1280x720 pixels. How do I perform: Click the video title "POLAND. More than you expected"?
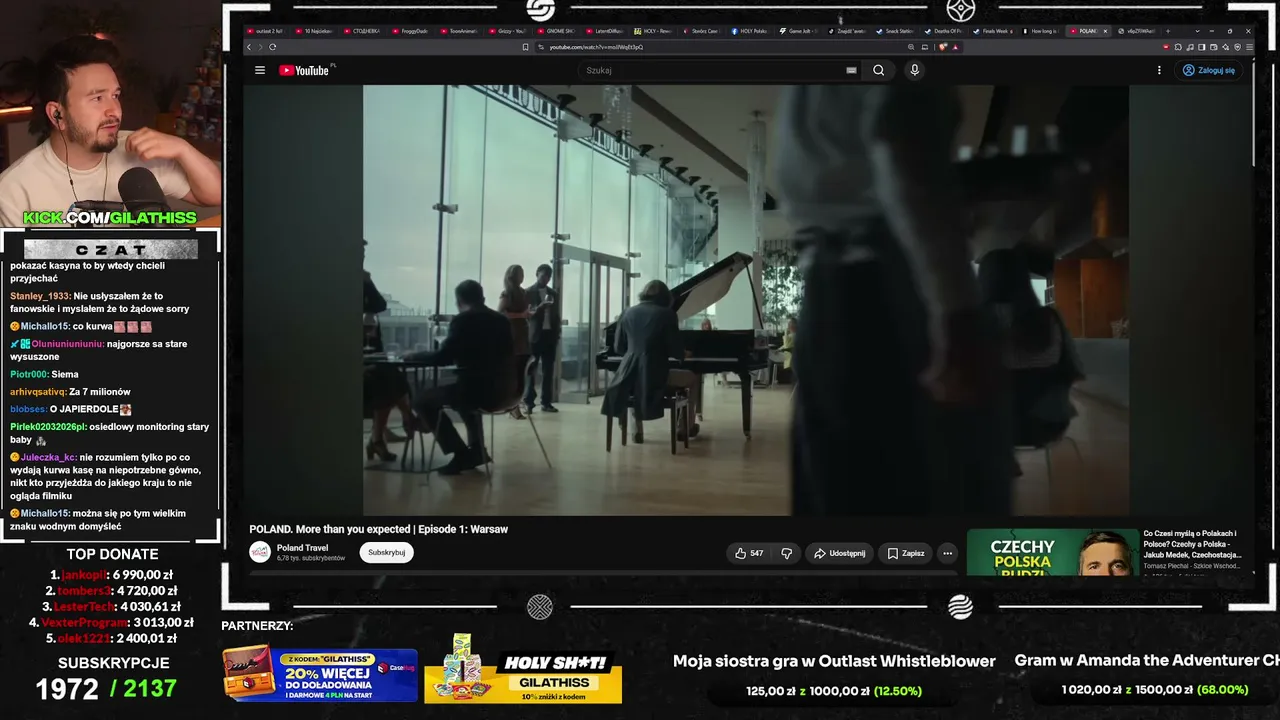coord(378,529)
